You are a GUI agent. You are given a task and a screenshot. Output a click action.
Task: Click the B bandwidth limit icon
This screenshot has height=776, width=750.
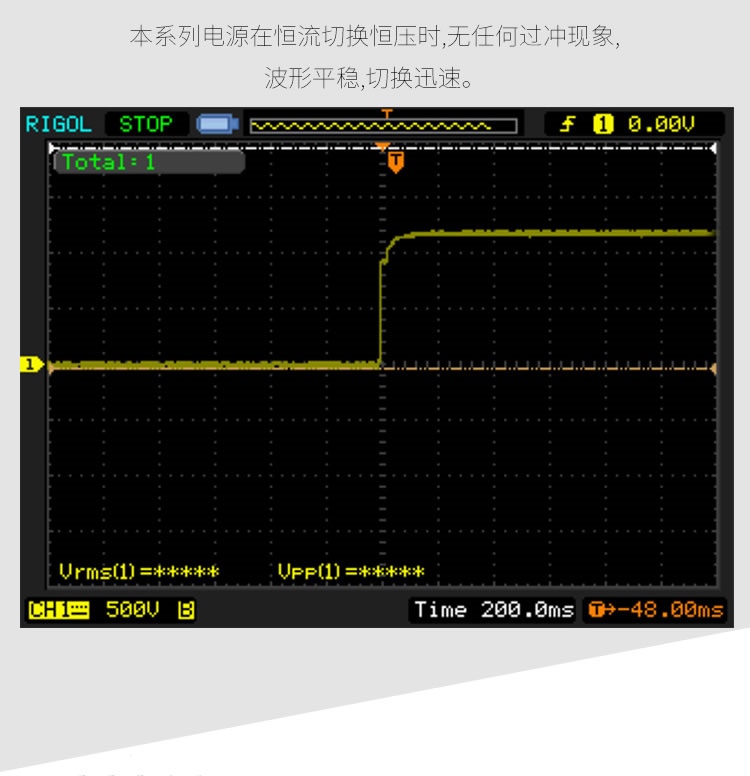pyautogui.click(x=186, y=610)
